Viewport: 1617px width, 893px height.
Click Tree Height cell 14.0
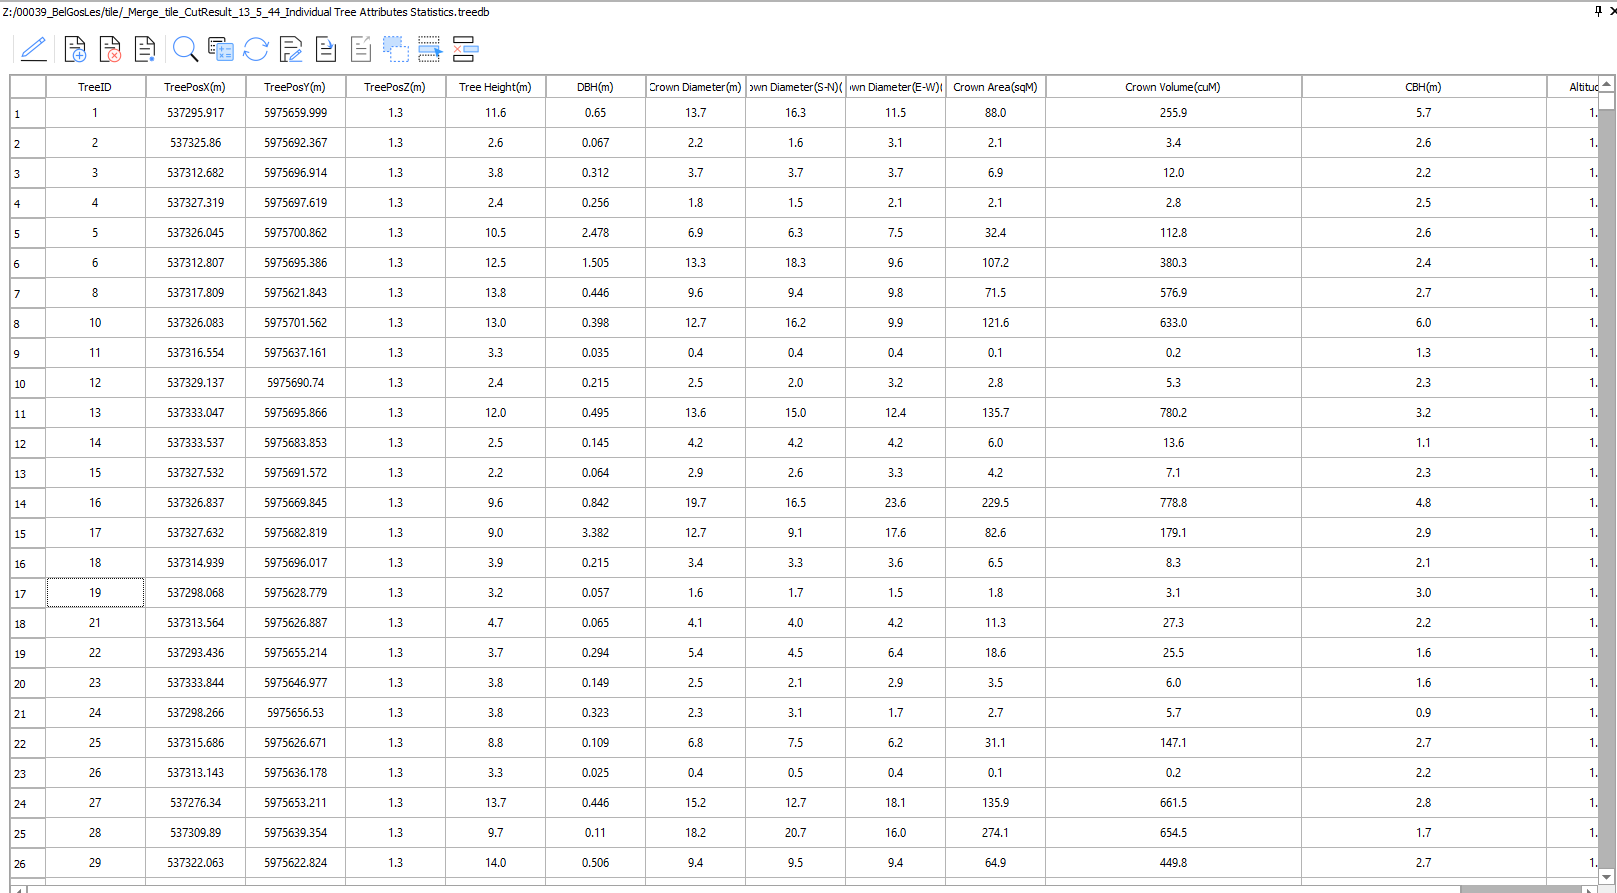[495, 863]
